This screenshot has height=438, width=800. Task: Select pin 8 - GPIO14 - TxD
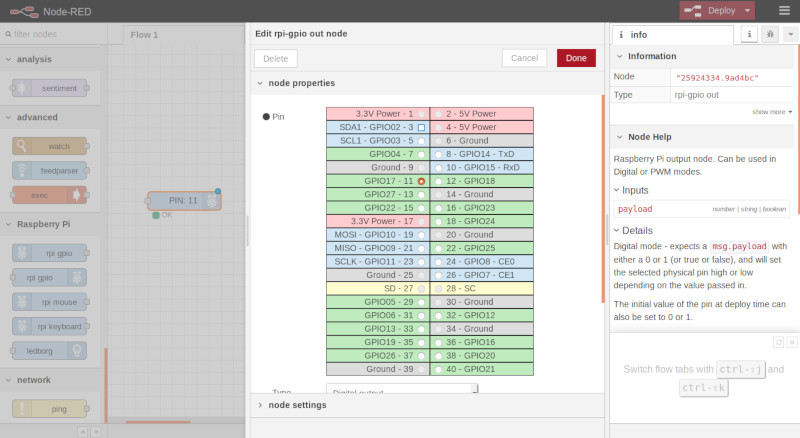pos(438,154)
